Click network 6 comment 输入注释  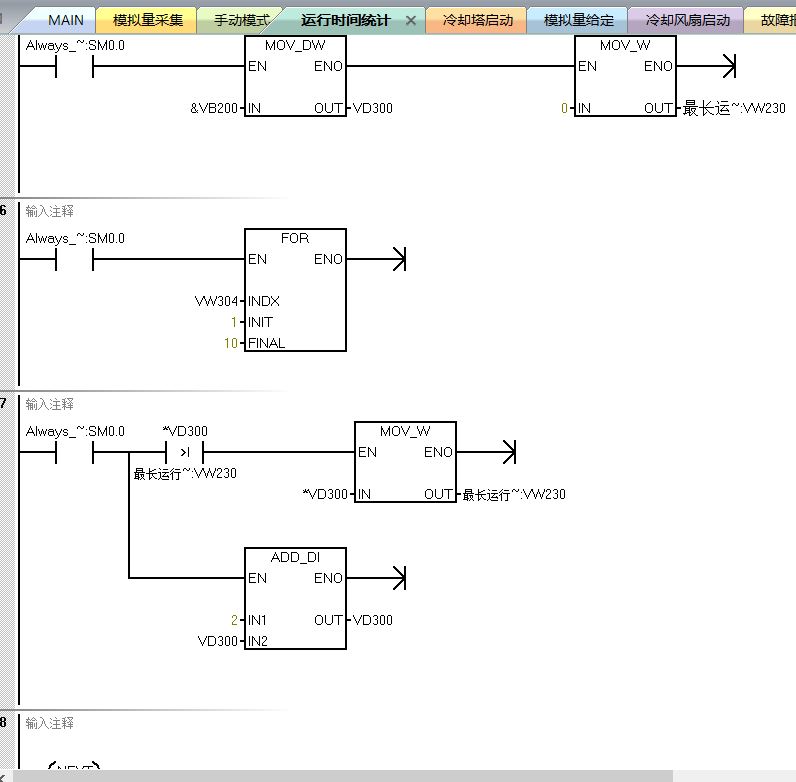[50, 211]
